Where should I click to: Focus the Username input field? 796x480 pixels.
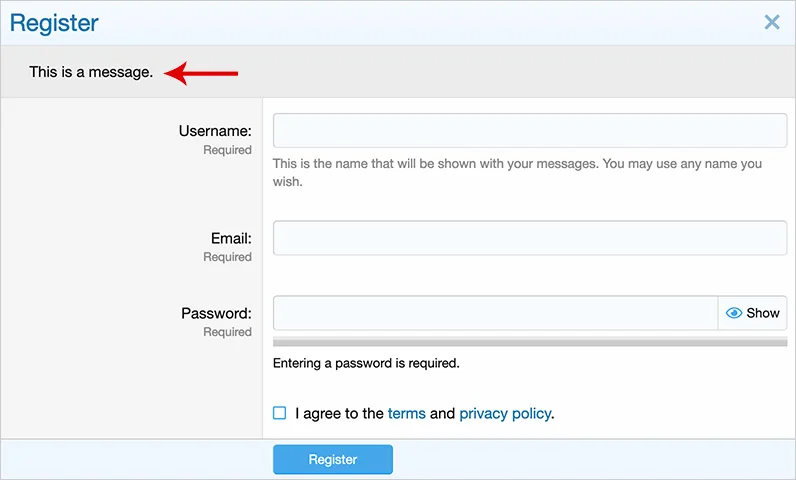point(530,131)
